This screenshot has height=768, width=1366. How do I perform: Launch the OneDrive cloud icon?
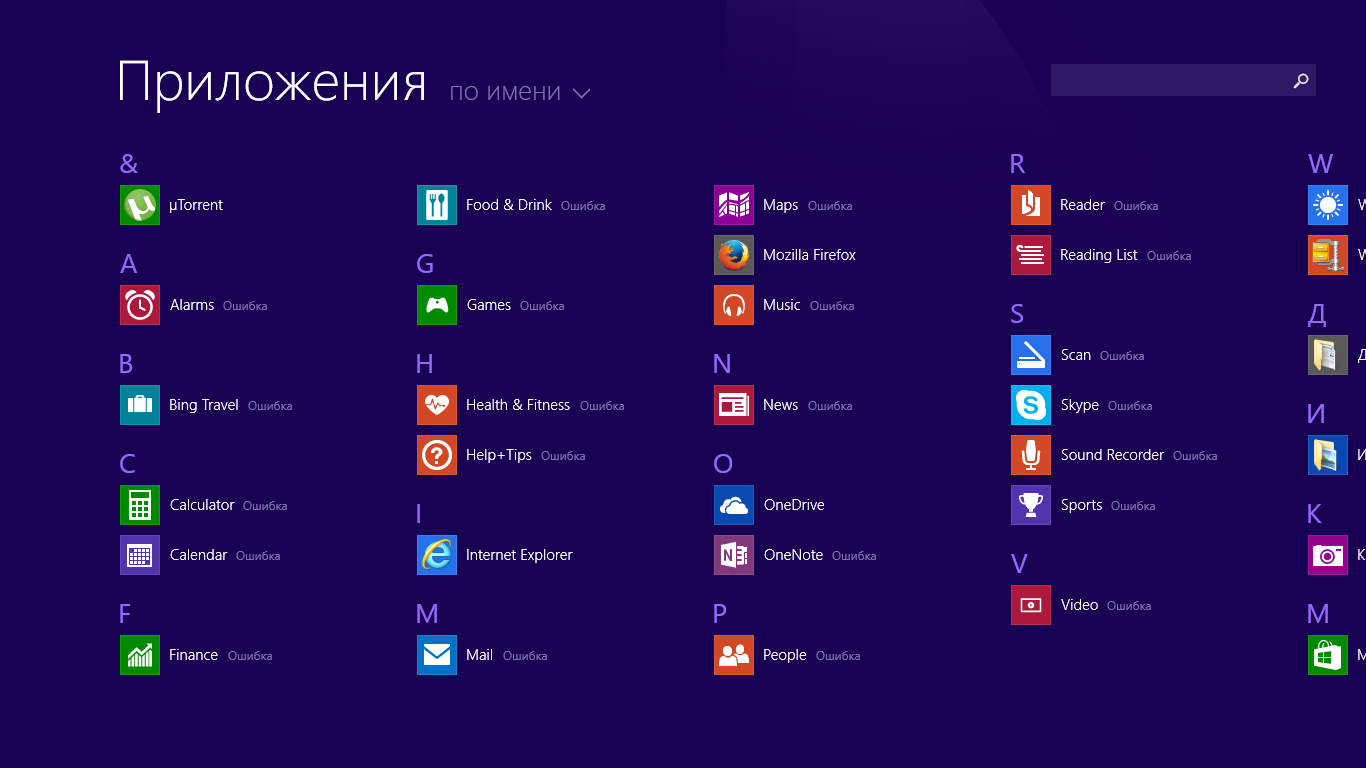tap(734, 505)
